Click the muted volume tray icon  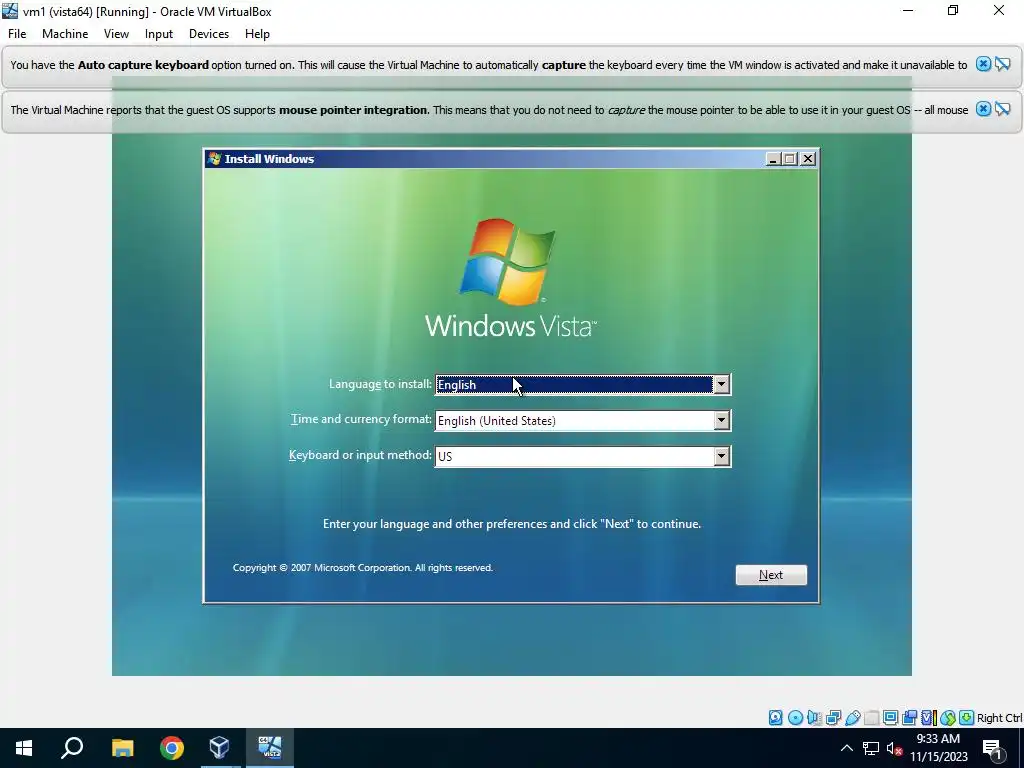tap(895, 749)
